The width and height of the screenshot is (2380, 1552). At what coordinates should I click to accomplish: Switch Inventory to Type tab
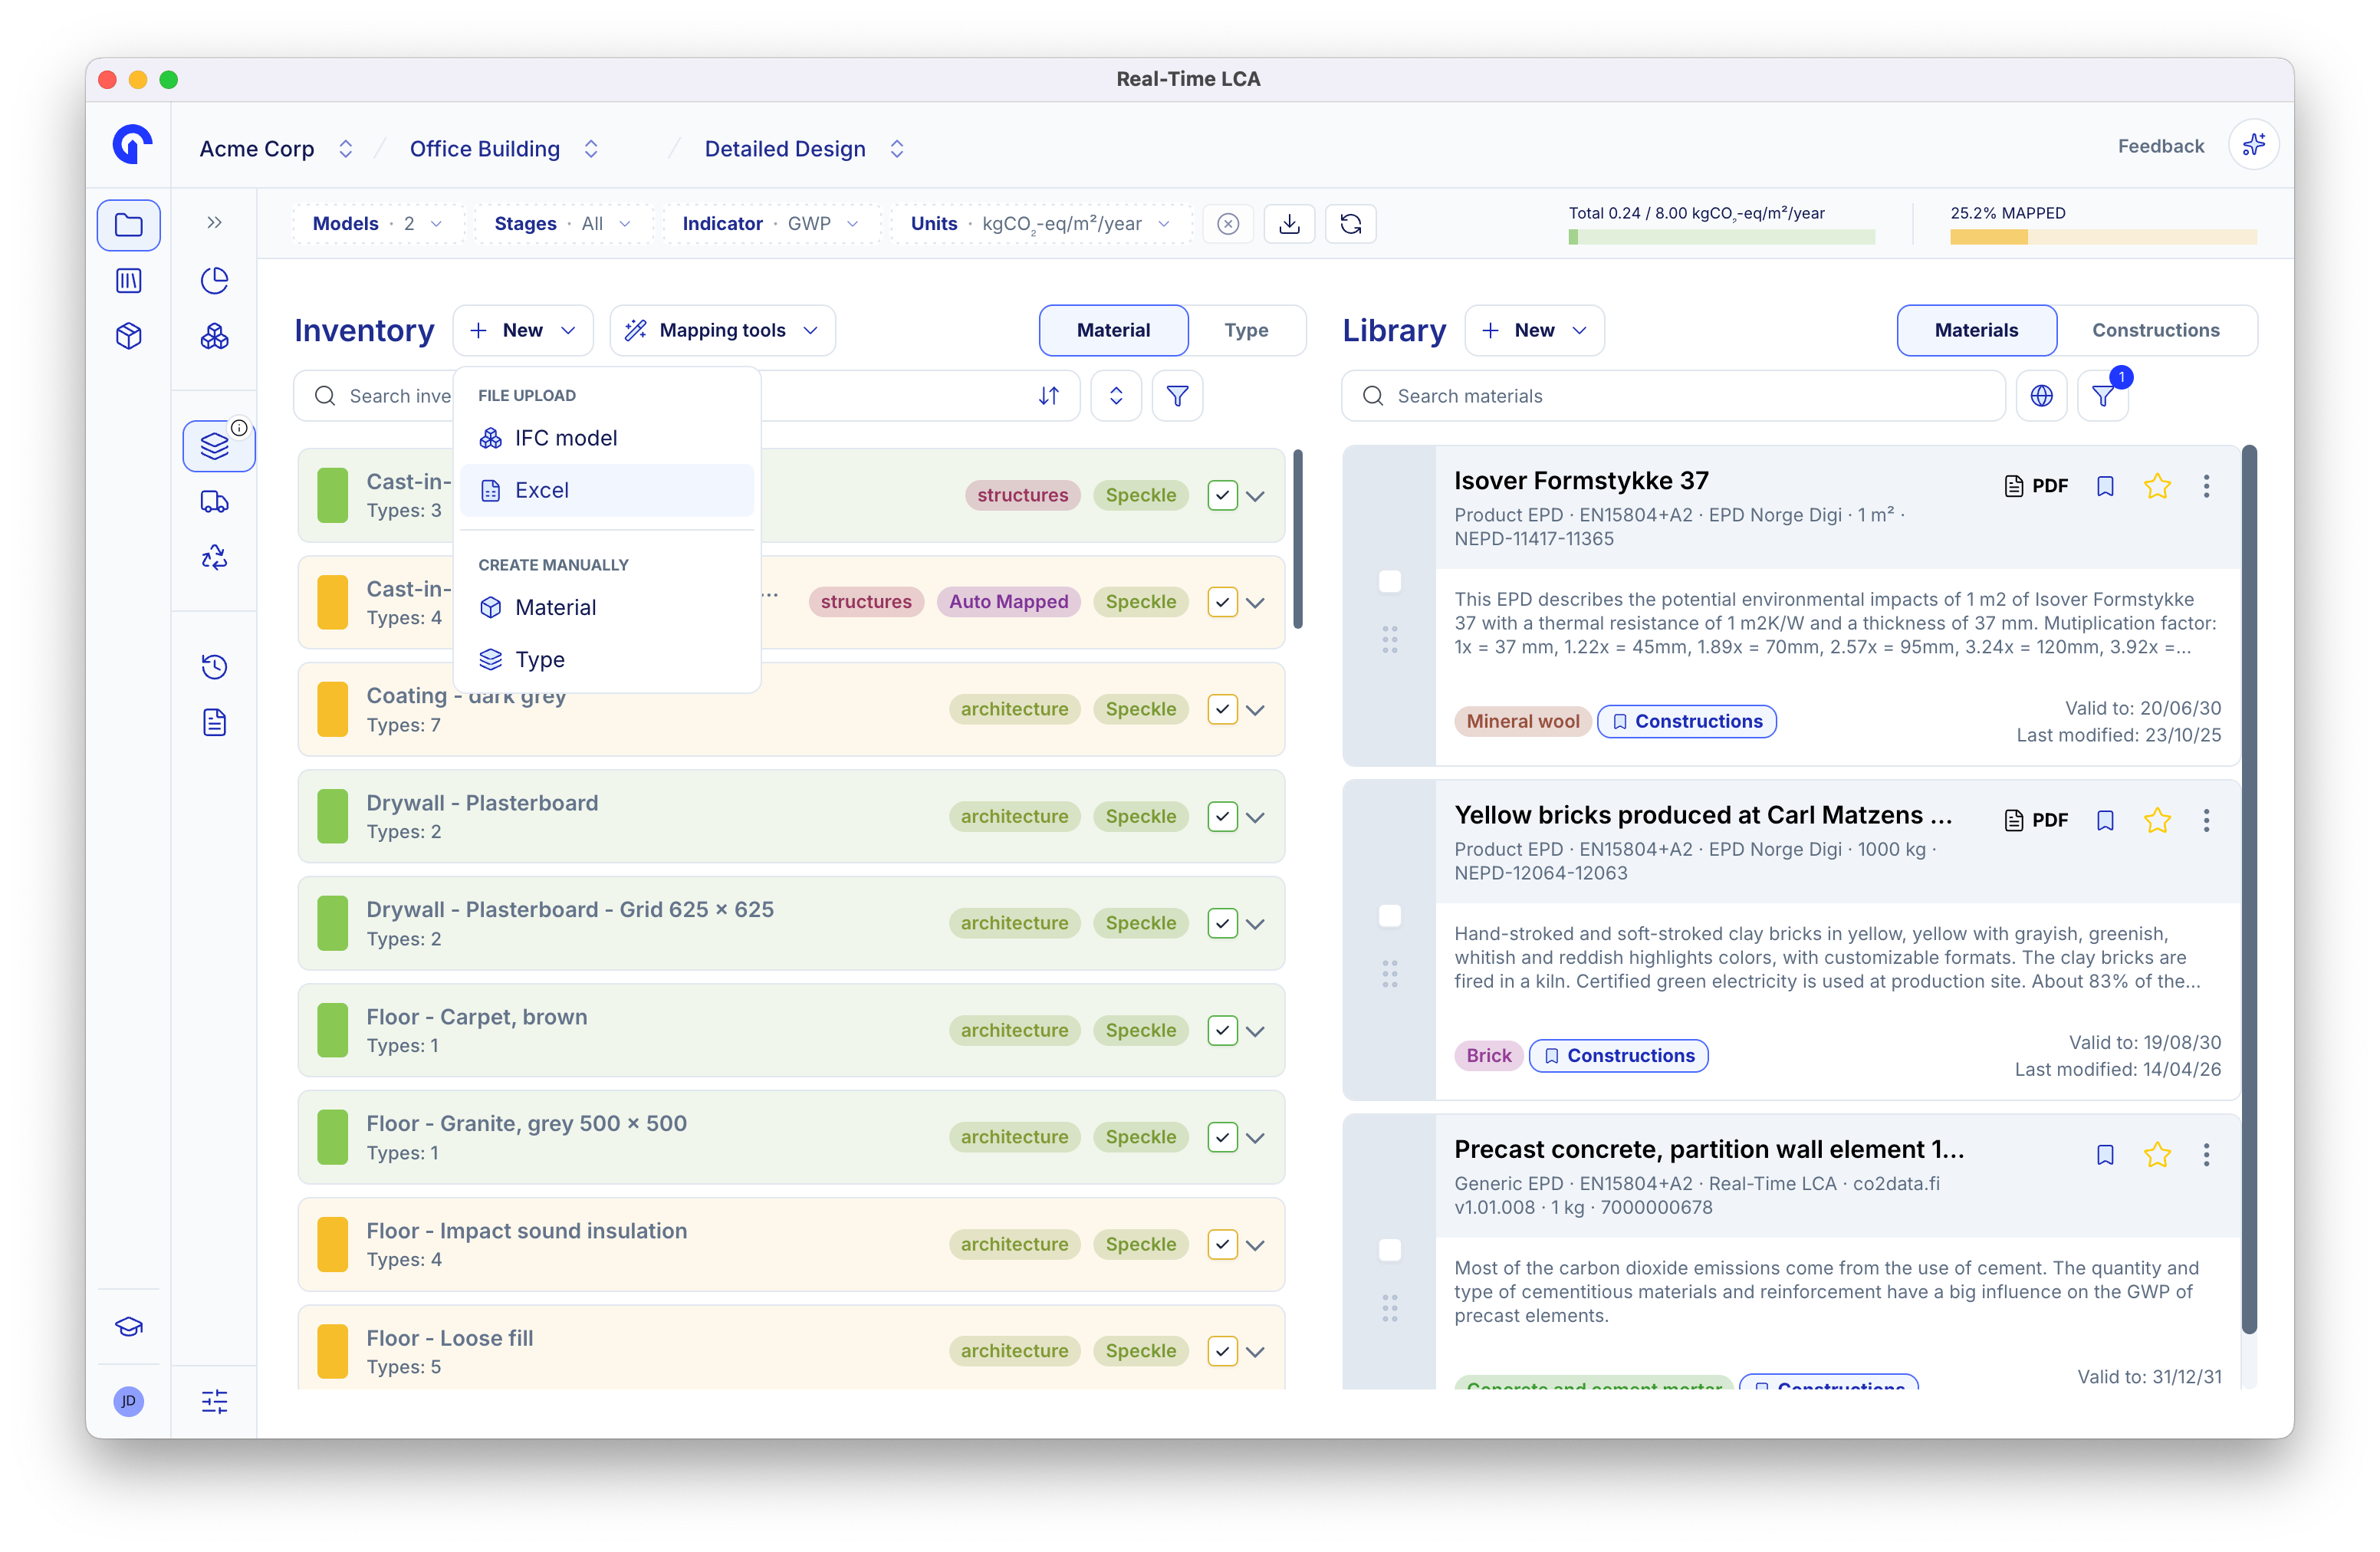coord(1246,330)
